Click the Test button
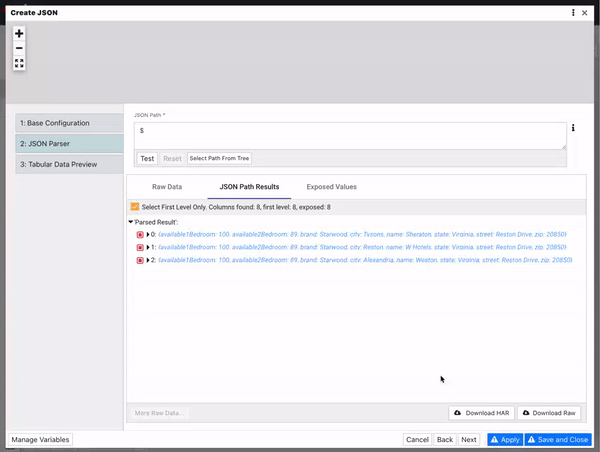Screen dimensions: 600x452 click(147, 158)
